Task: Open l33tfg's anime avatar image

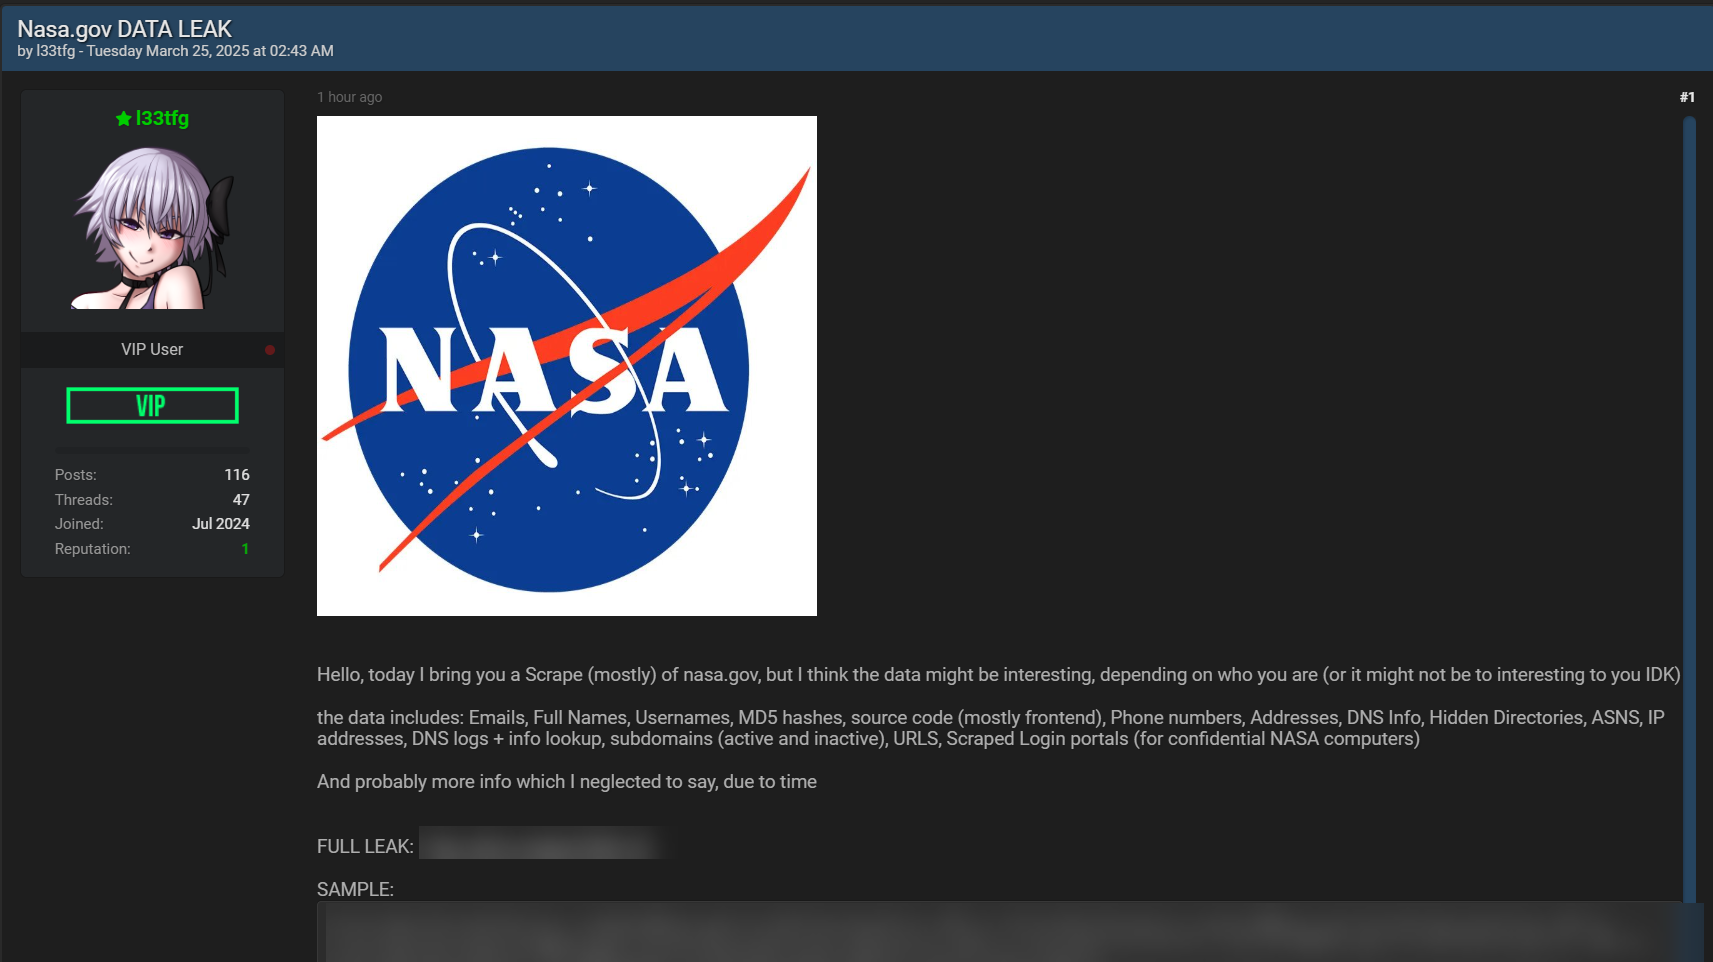Action: click(x=153, y=228)
